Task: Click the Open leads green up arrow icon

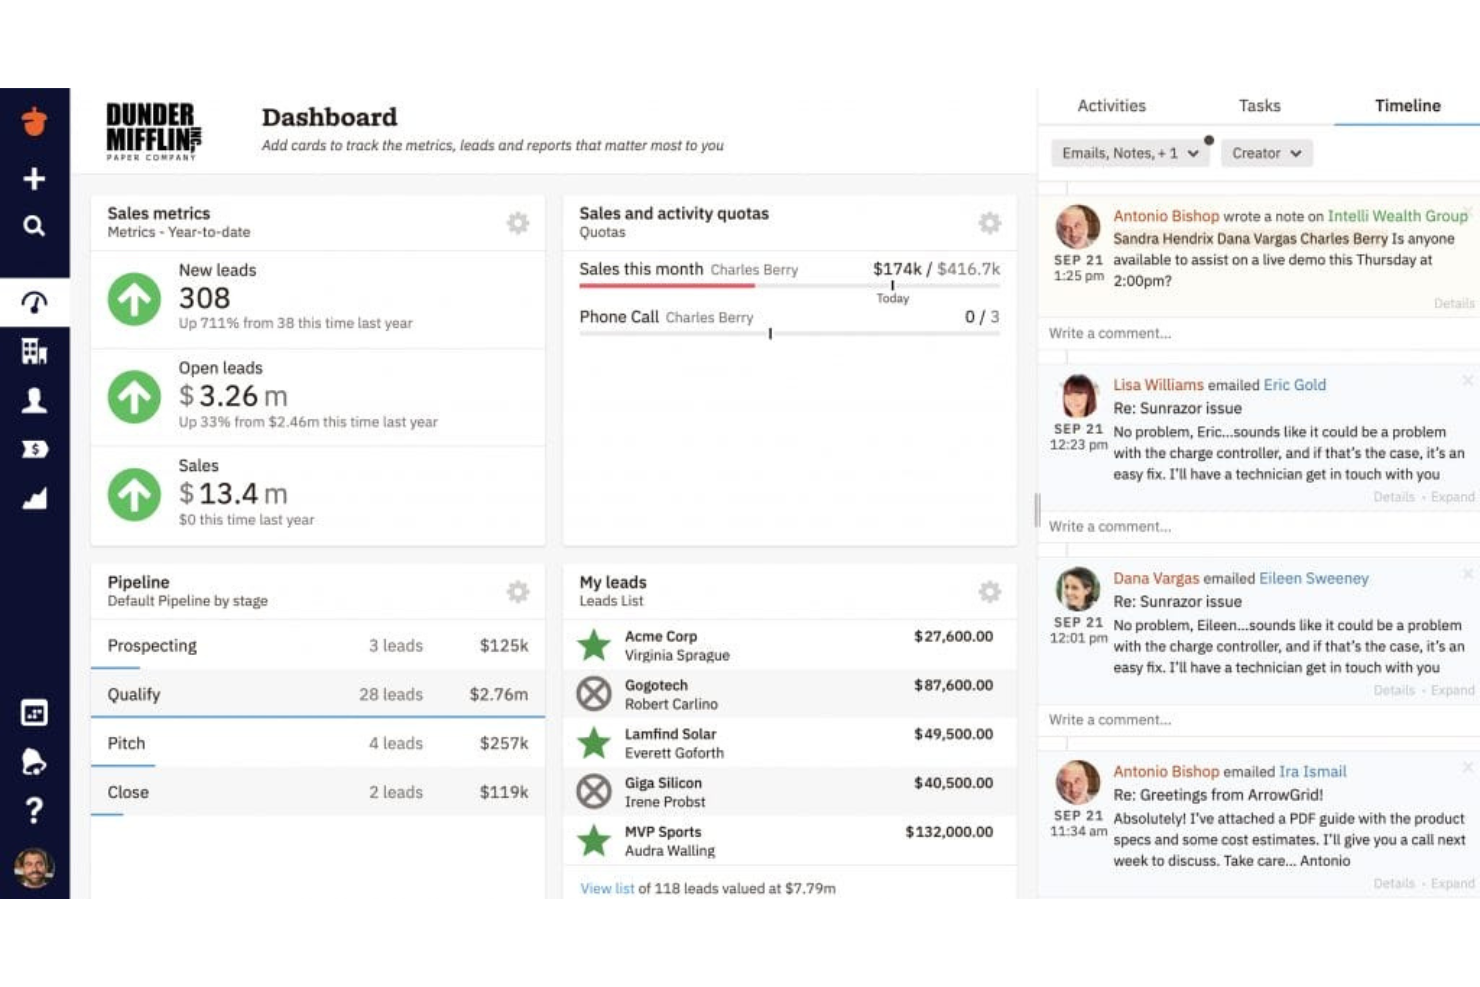Action: 134,396
